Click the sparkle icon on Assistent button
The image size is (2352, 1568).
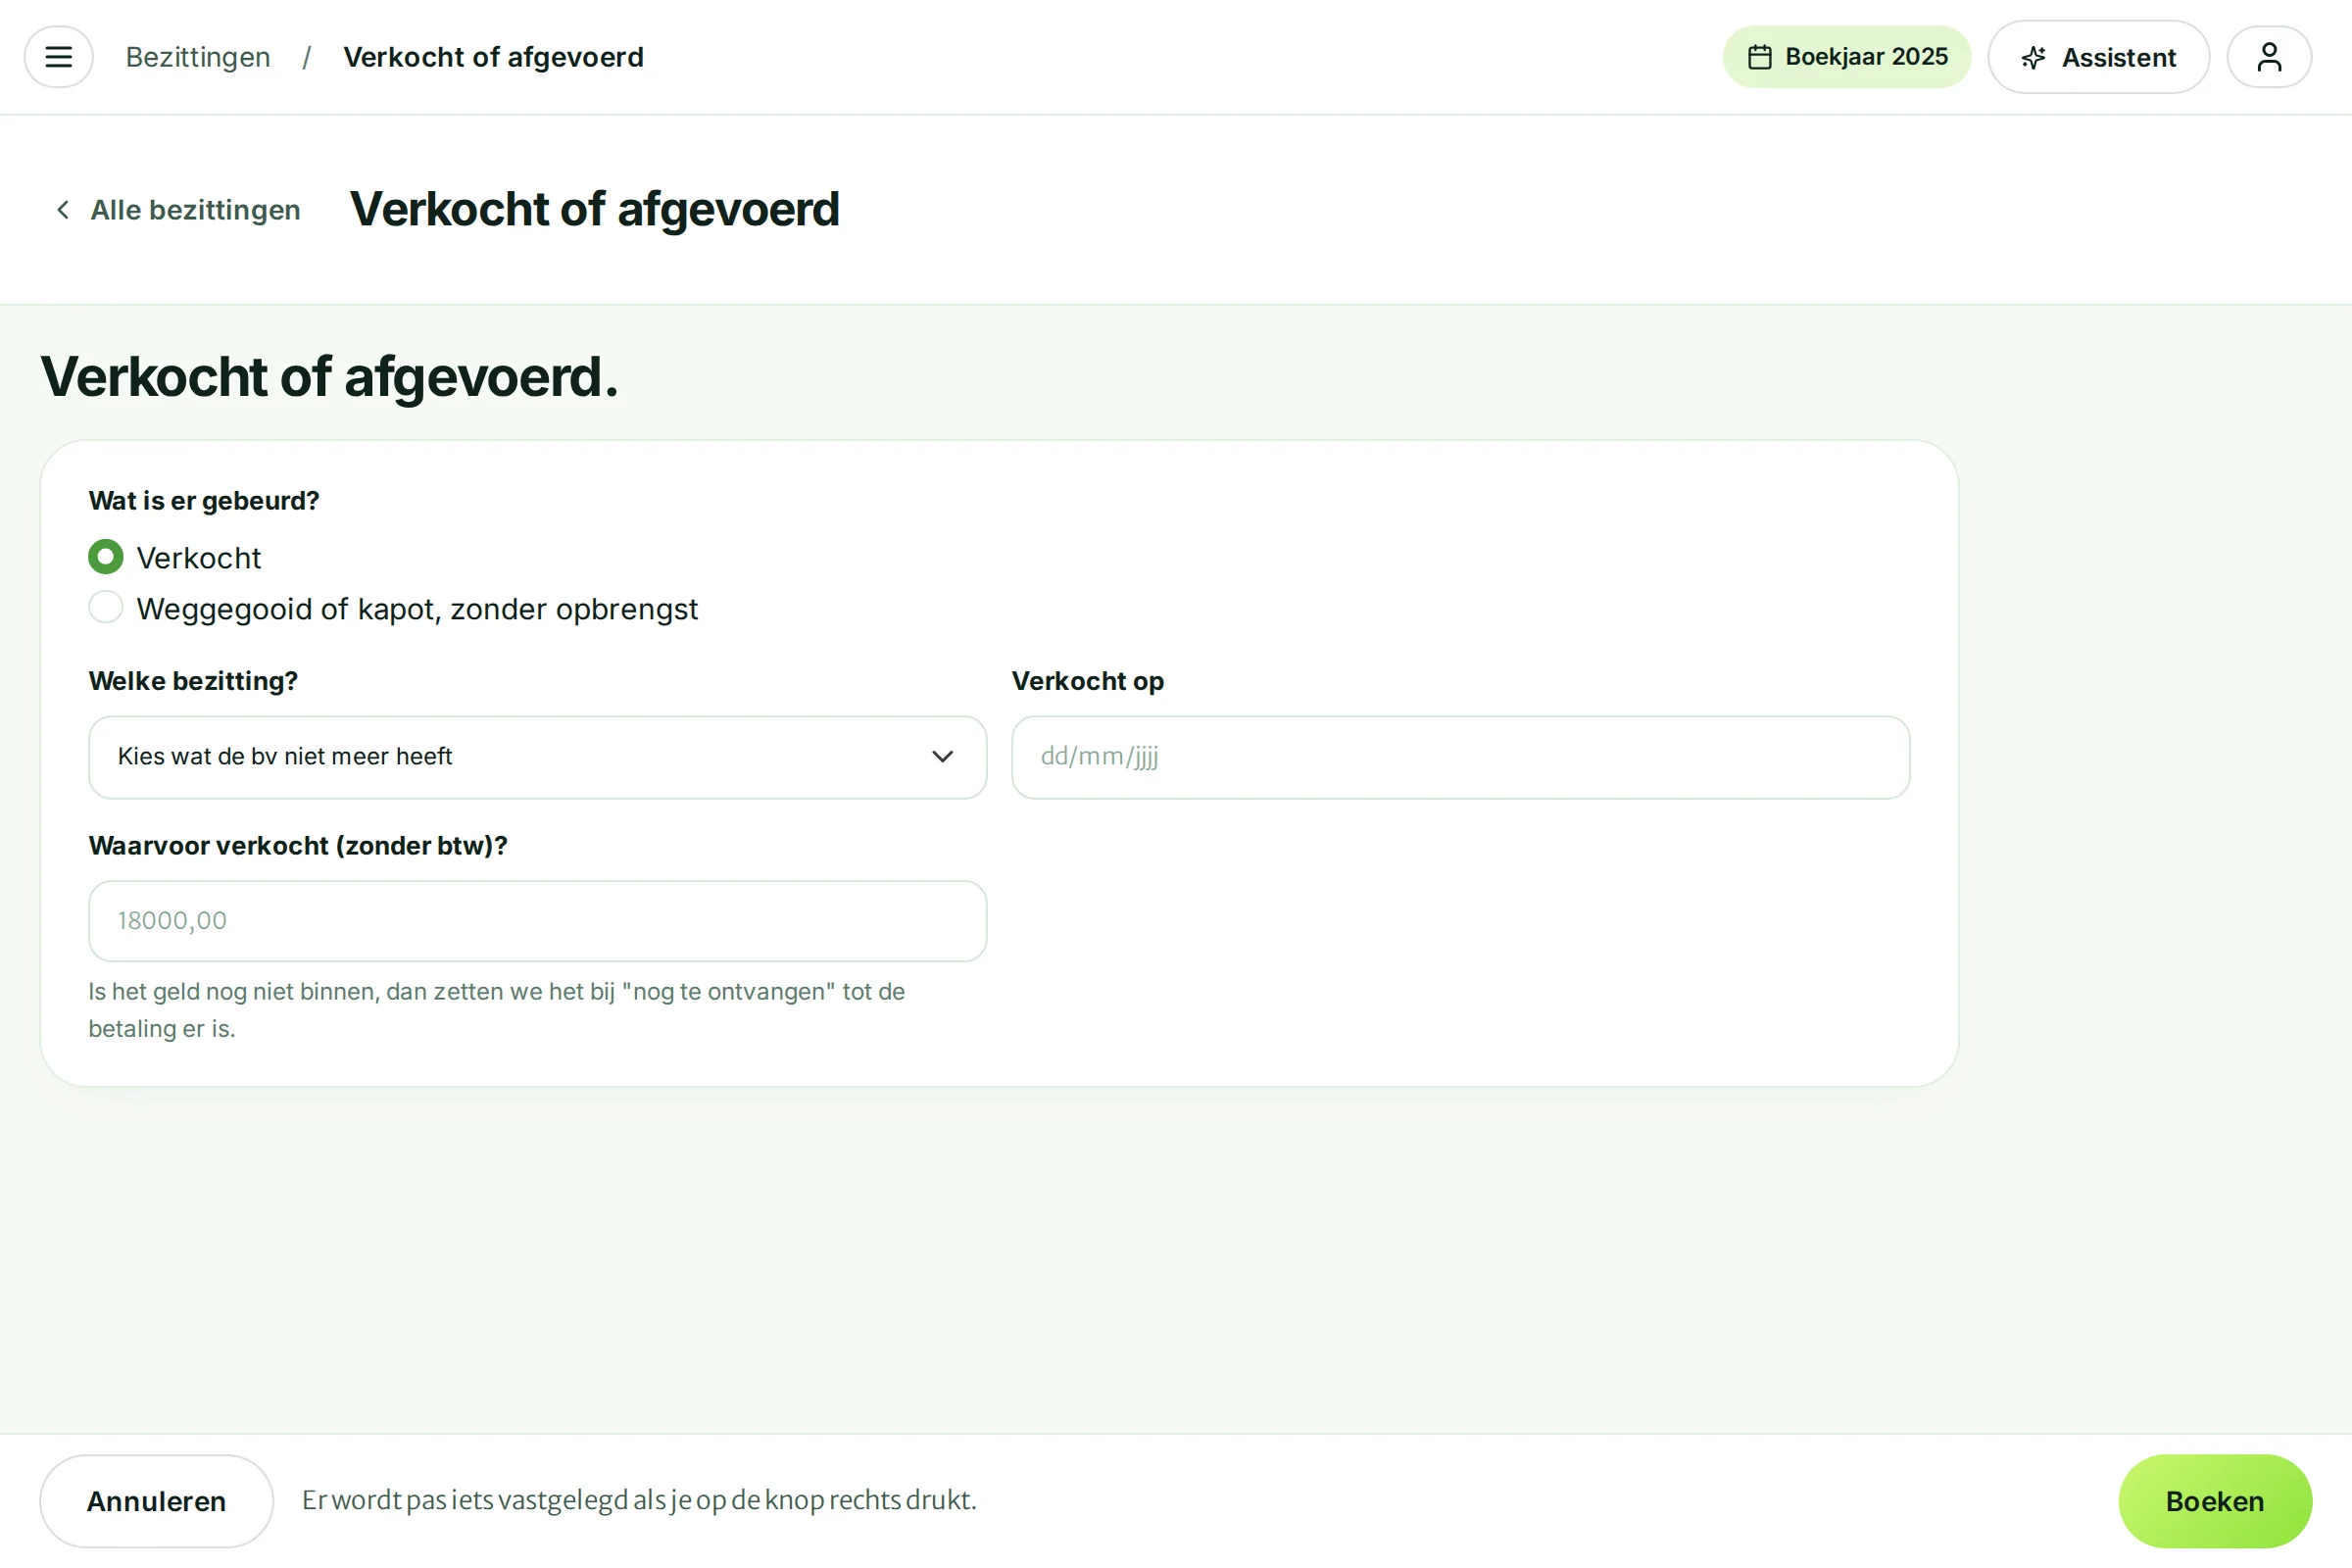[x=2033, y=58]
